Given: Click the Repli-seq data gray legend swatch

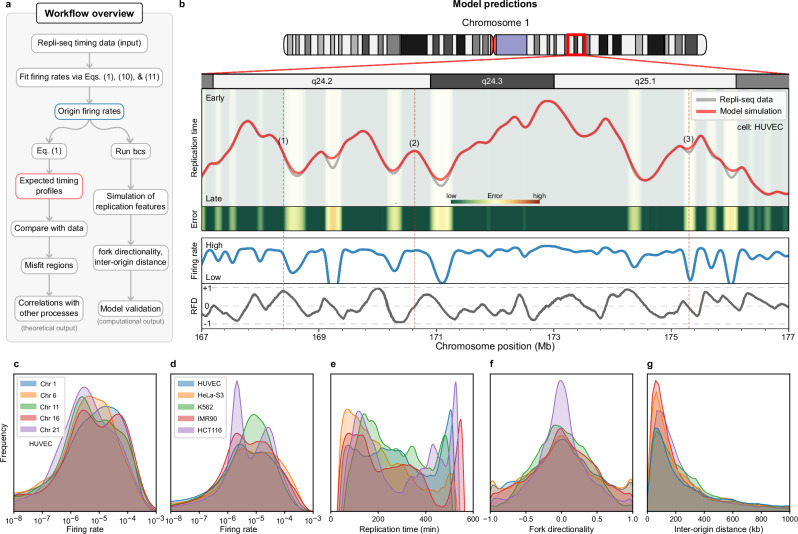Looking at the screenshot, I should tap(705, 100).
